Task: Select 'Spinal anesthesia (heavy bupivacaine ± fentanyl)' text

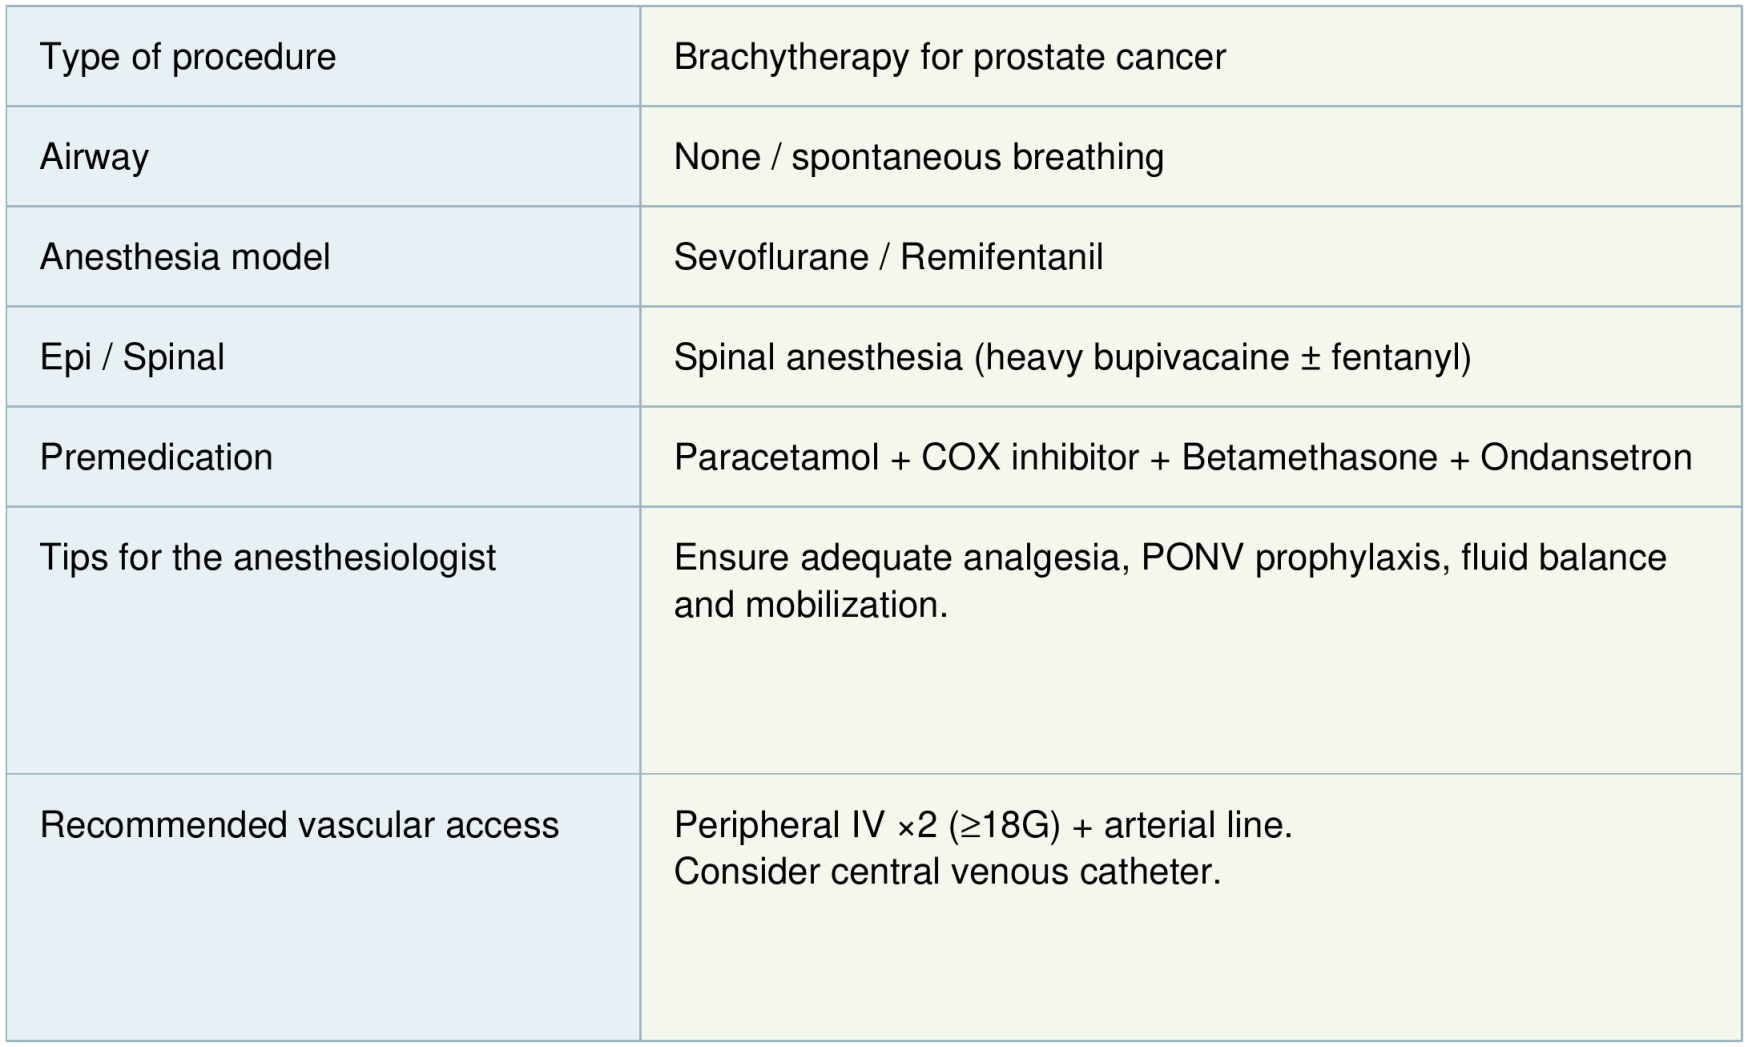Action: [1072, 357]
